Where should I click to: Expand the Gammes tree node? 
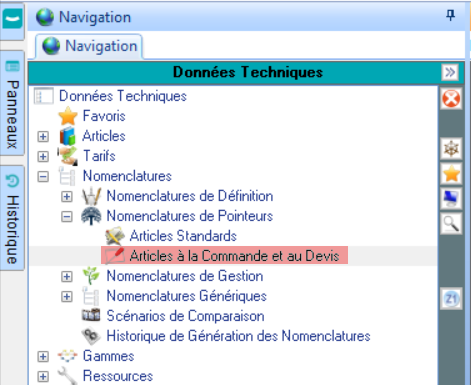tap(43, 357)
